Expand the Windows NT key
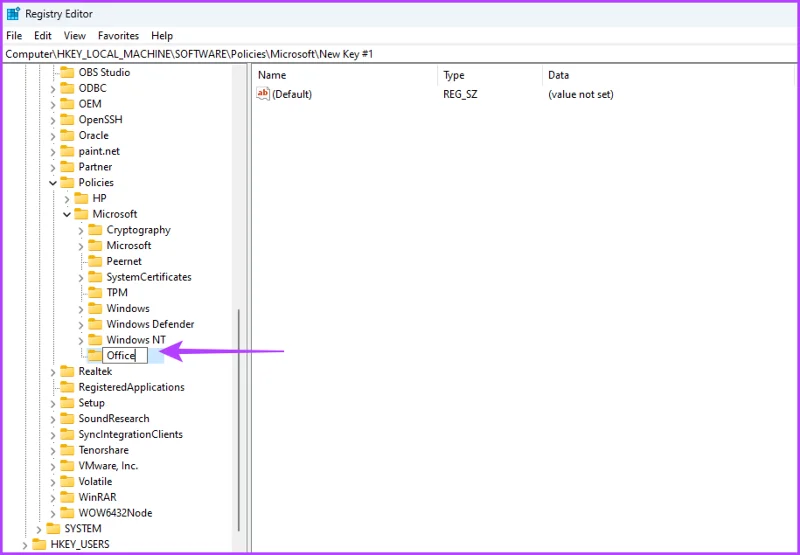800x555 pixels. click(81, 340)
